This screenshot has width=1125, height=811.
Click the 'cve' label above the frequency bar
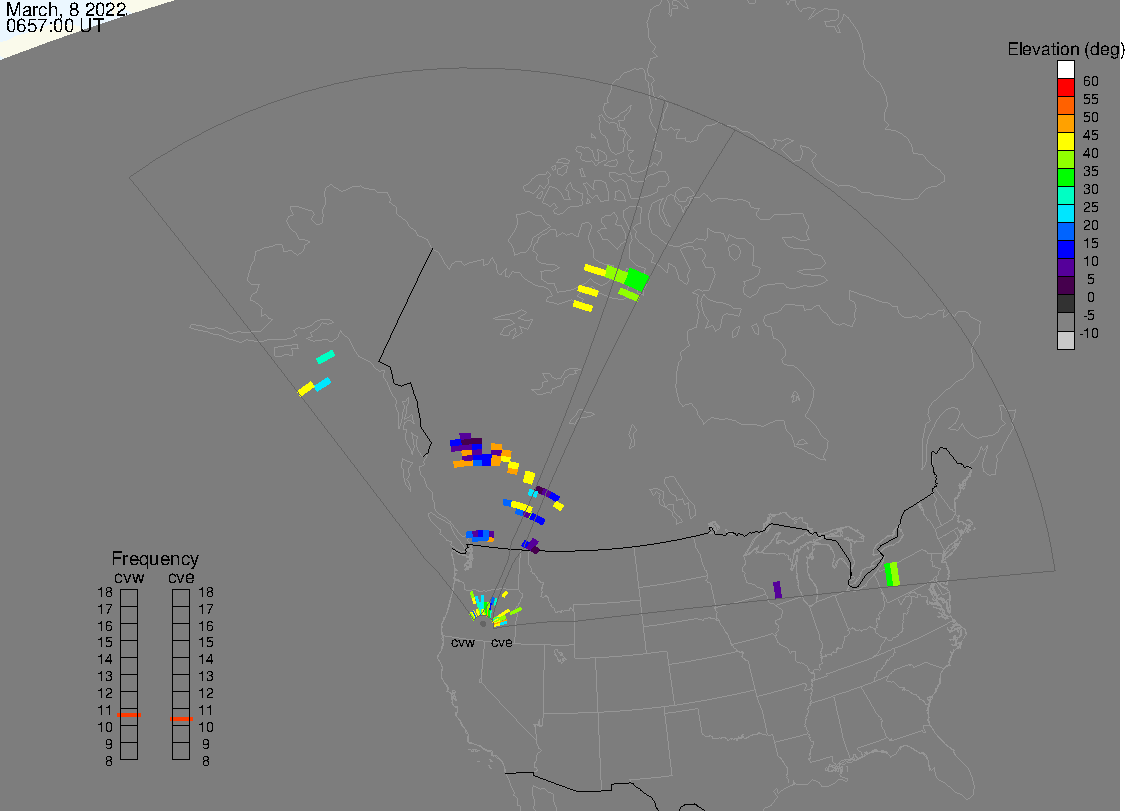pyautogui.click(x=181, y=578)
